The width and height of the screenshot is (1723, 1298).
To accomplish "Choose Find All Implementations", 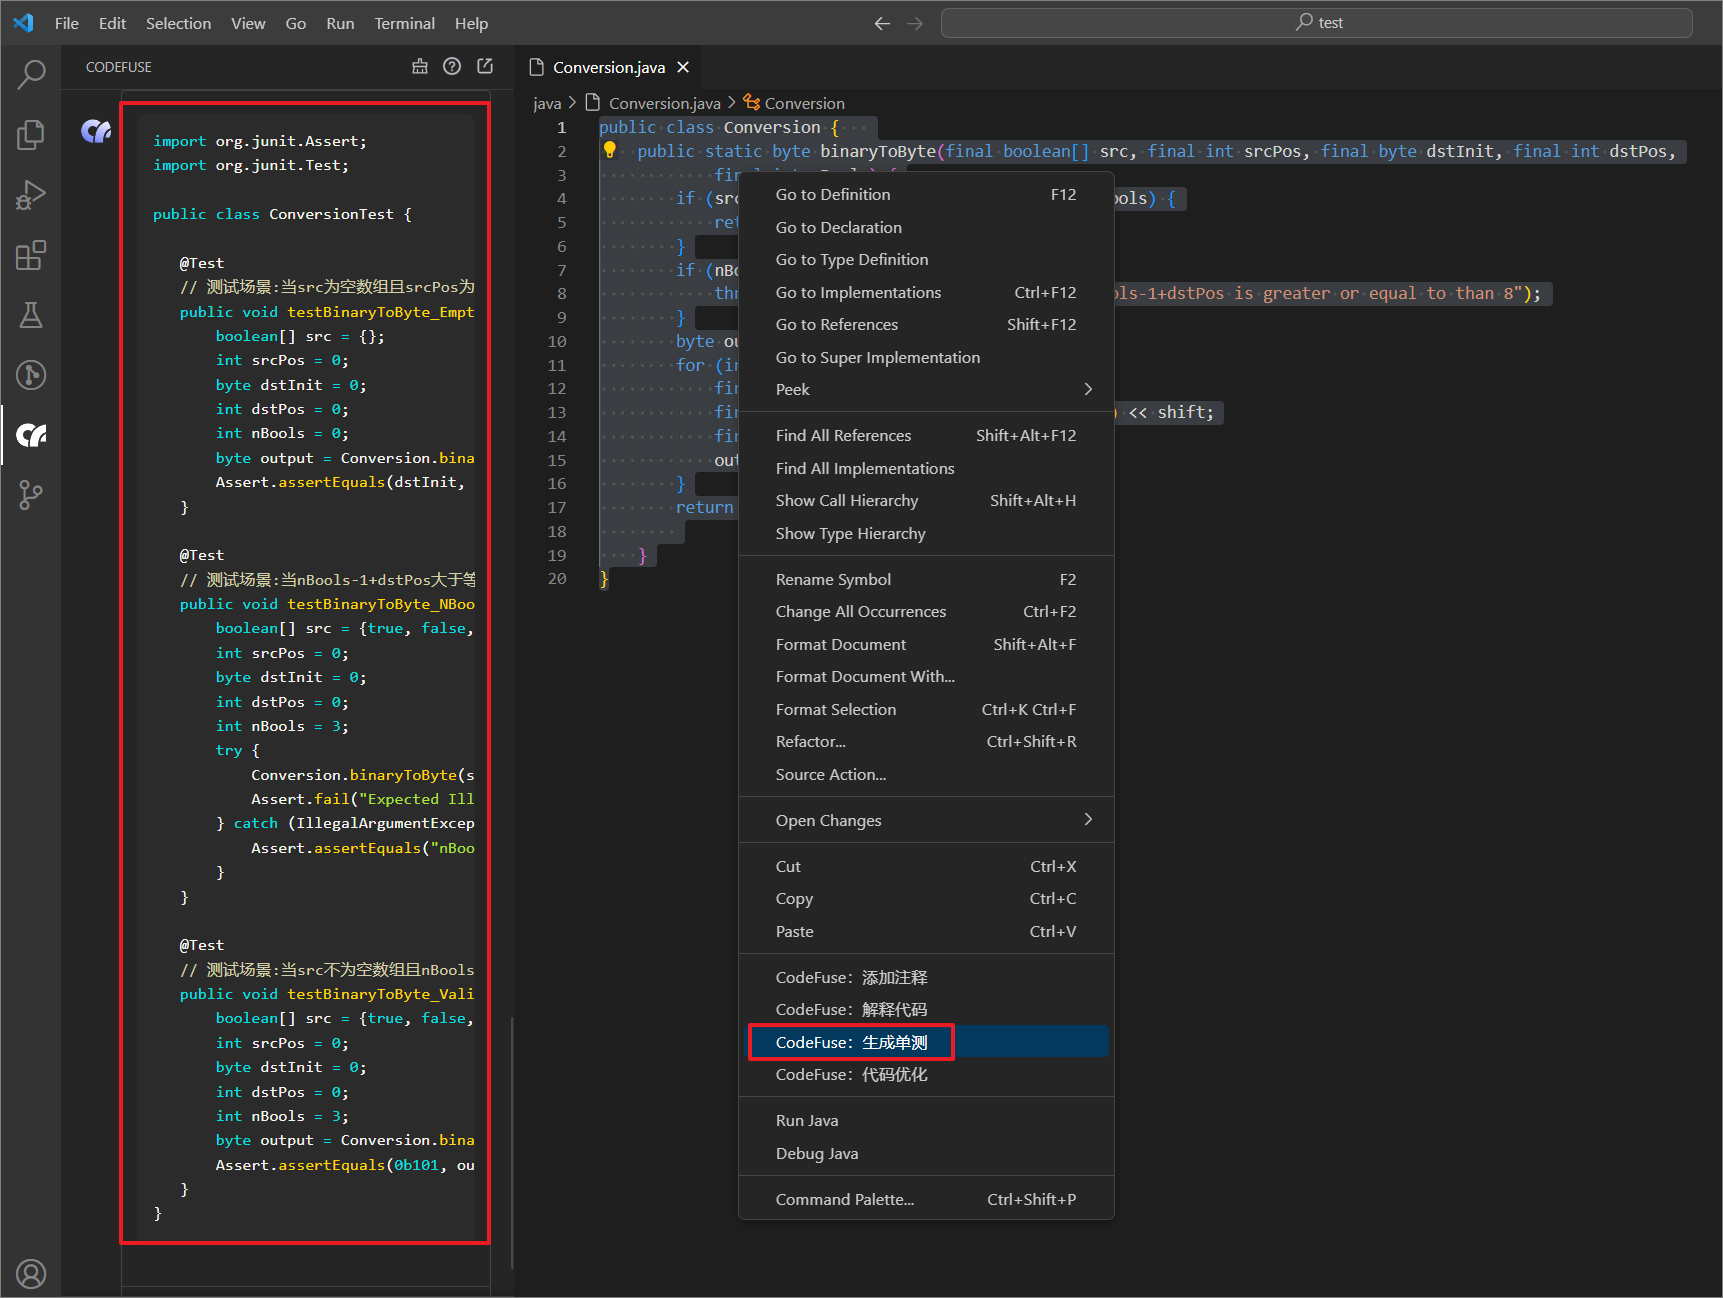I will (x=926, y=468).
